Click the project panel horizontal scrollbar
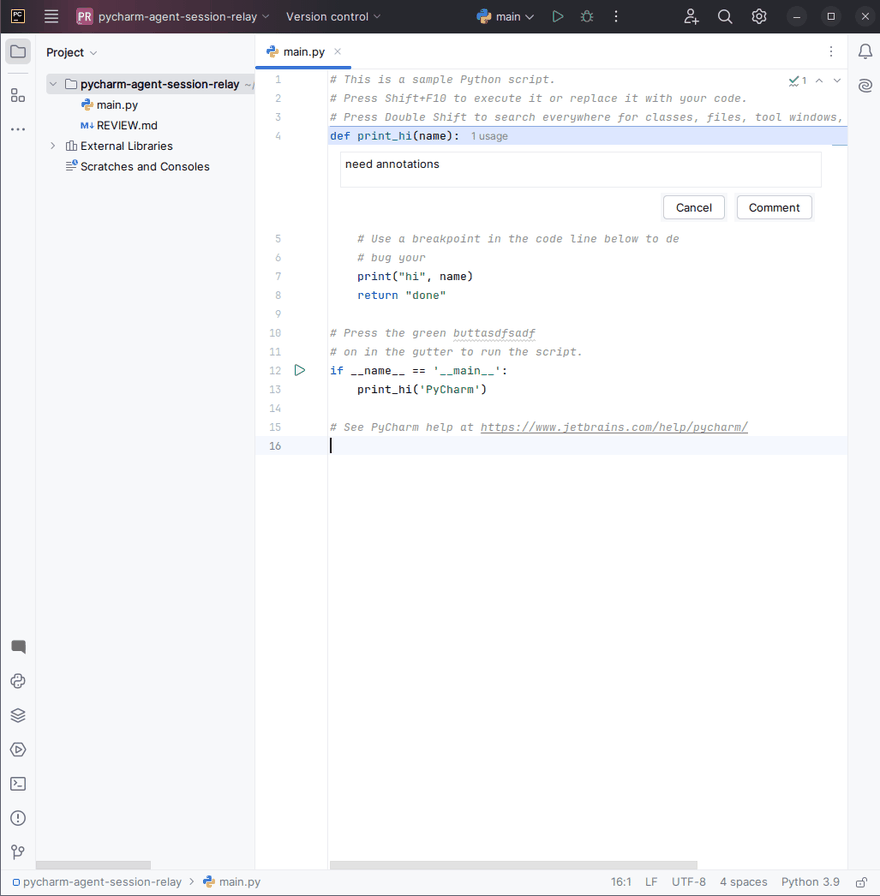880x896 pixels. 93,865
